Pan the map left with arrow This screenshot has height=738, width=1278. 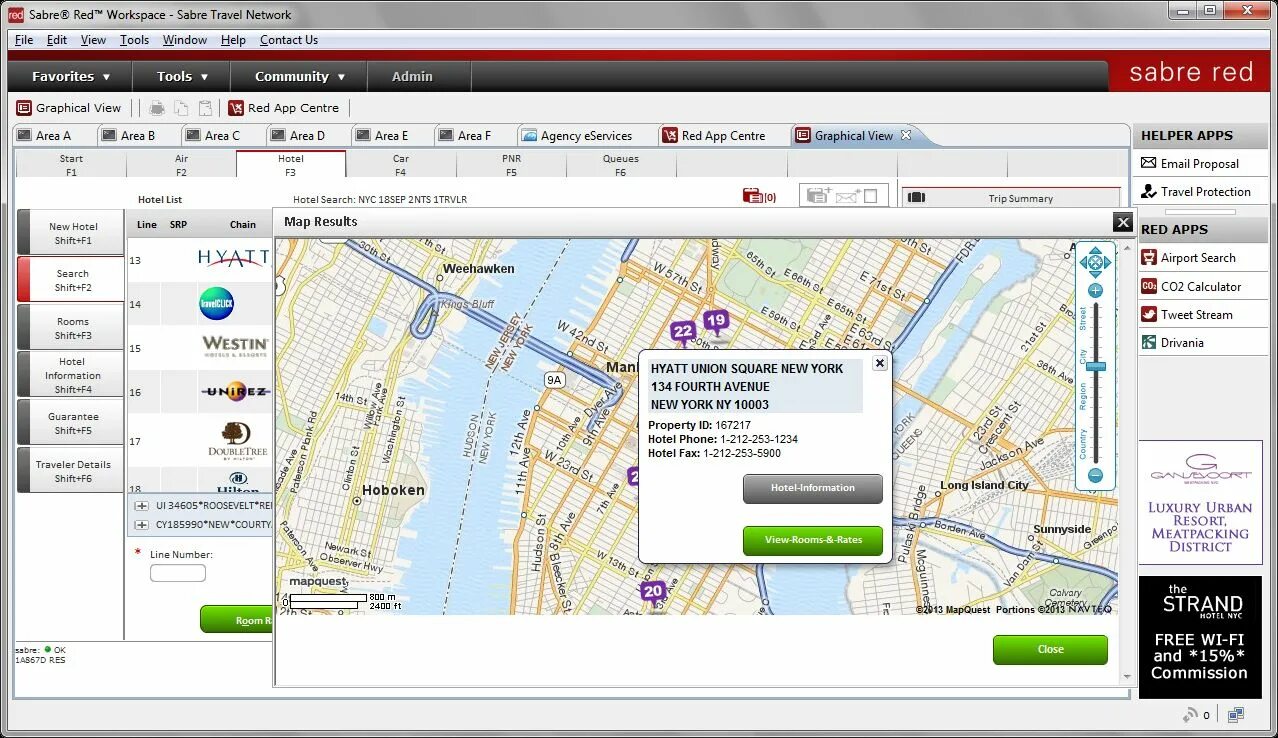point(1083,263)
